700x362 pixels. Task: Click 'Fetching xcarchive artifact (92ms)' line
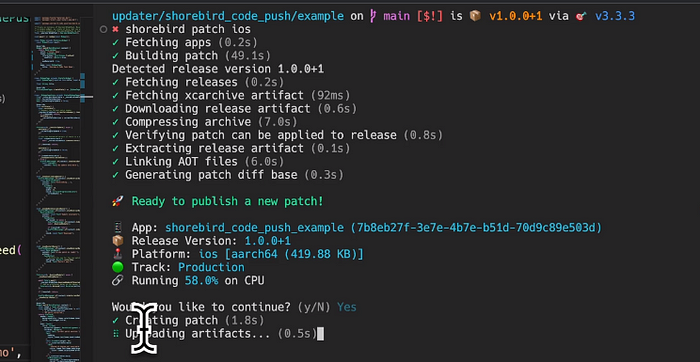coord(231,96)
